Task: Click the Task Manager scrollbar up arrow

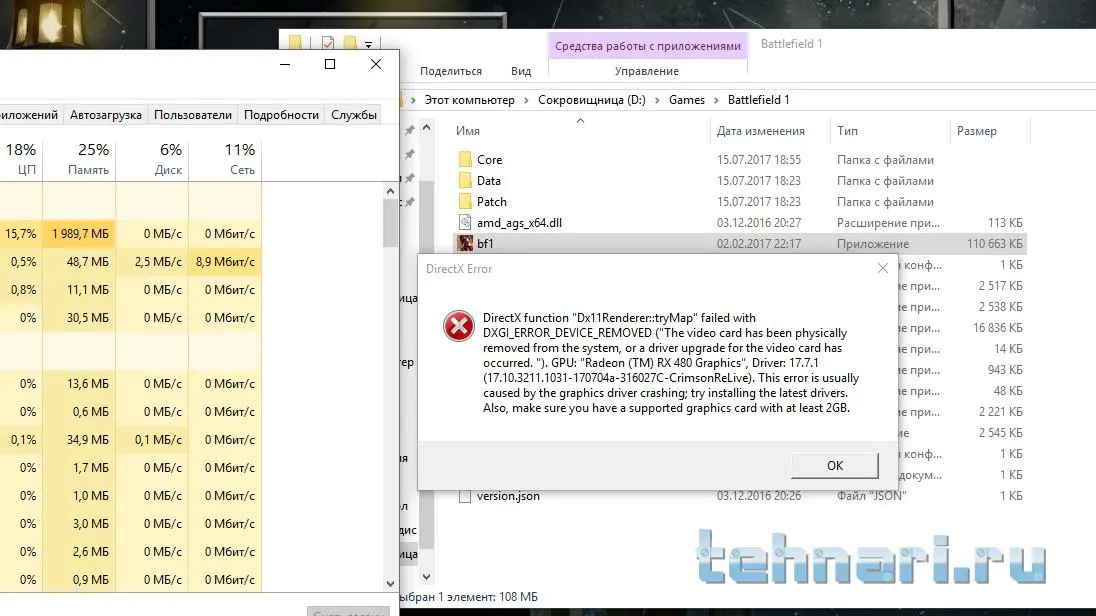Action: pyautogui.click(x=390, y=191)
